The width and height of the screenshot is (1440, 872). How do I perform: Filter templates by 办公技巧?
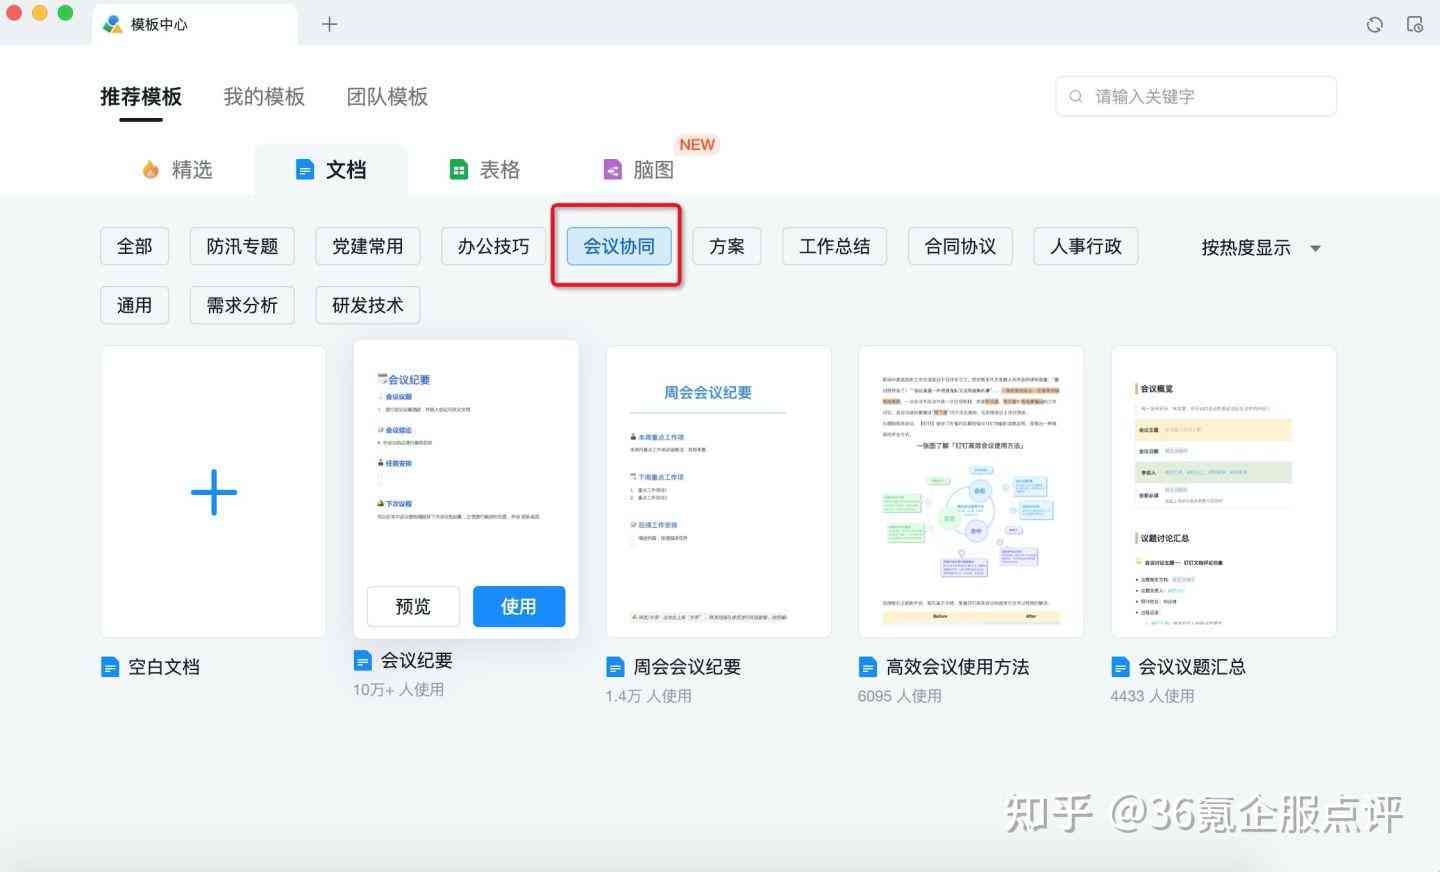[493, 246]
